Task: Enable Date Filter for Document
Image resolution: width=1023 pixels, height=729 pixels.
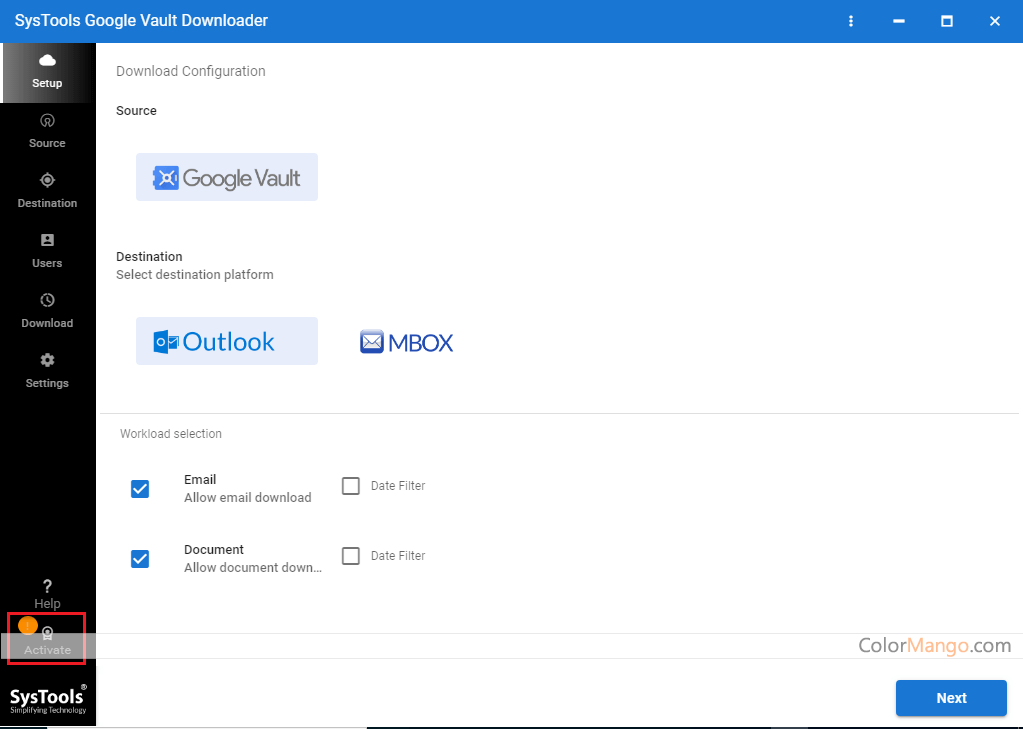Action: (351, 556)
